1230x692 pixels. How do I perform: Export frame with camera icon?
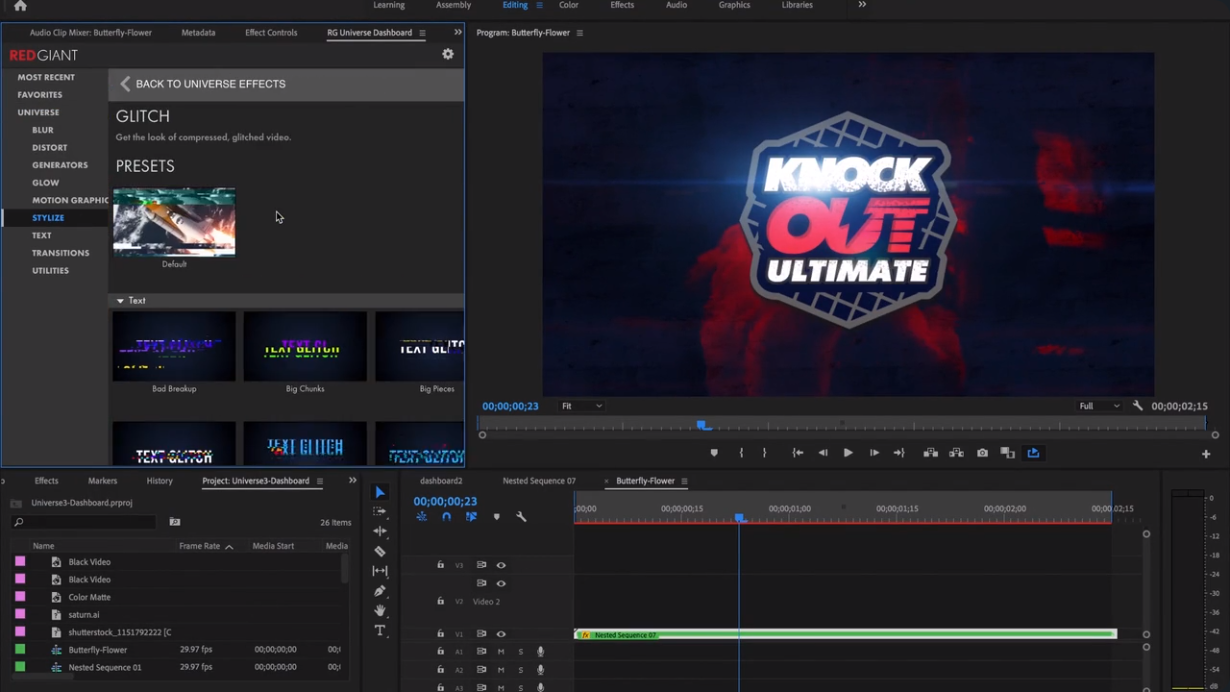(x=982, y=453)
